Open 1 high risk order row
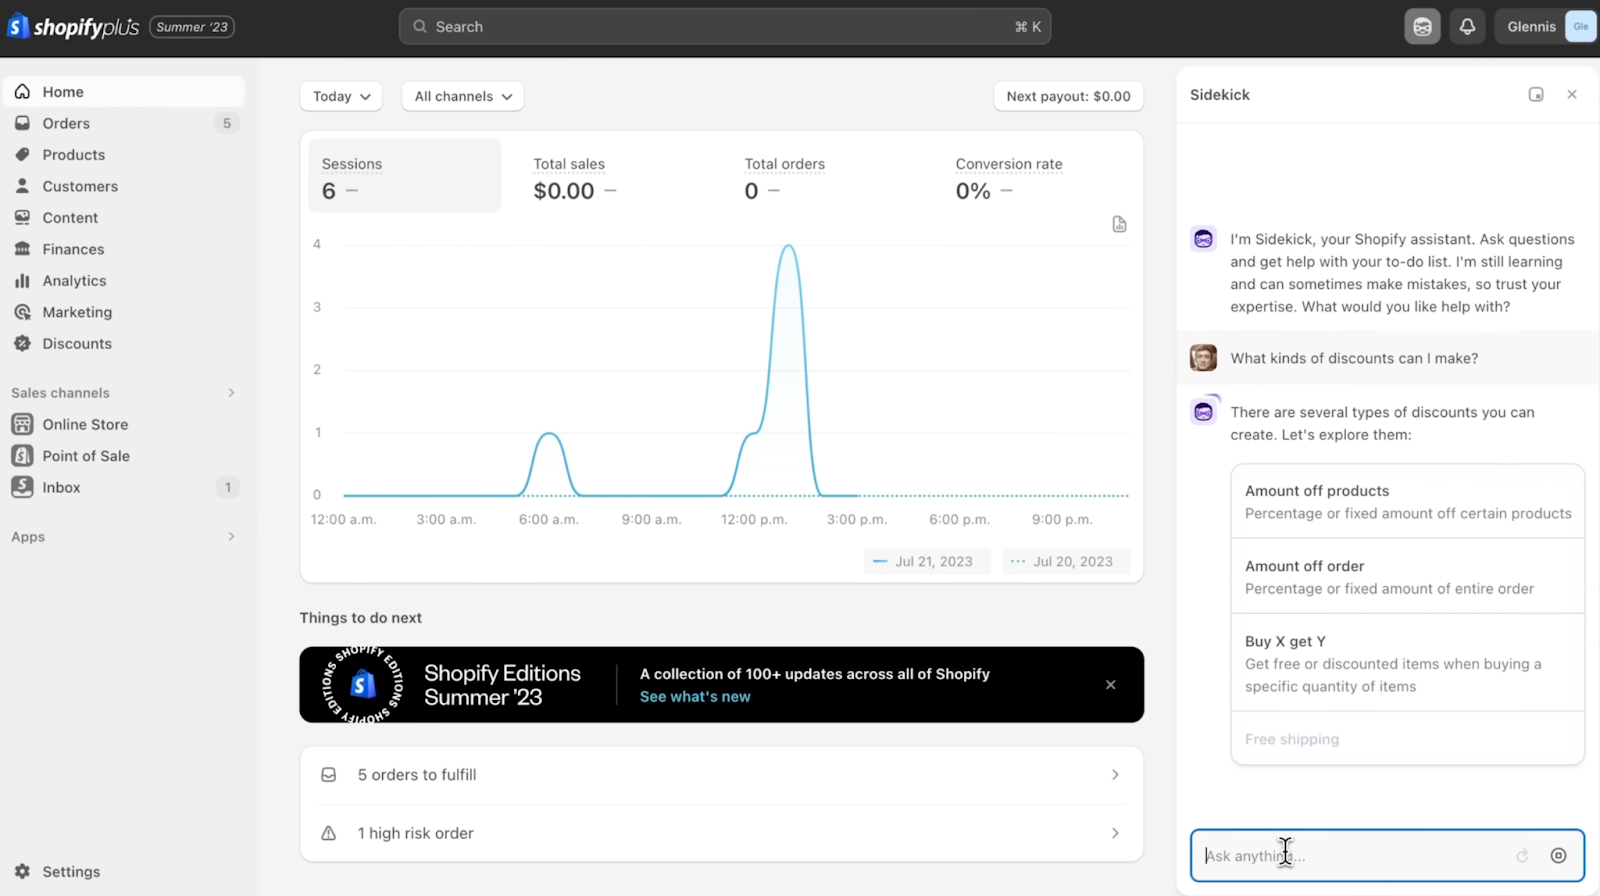Image resolution: width=1600 pixels, height=896 pixels. coord(721,833)
